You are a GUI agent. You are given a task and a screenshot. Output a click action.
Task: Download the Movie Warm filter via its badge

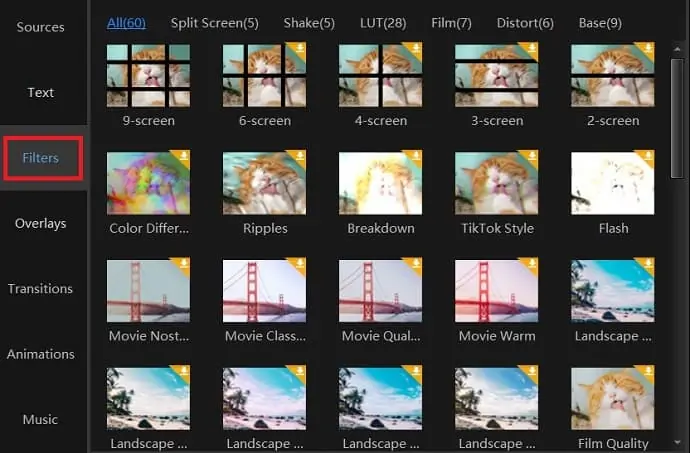point(532,264)
